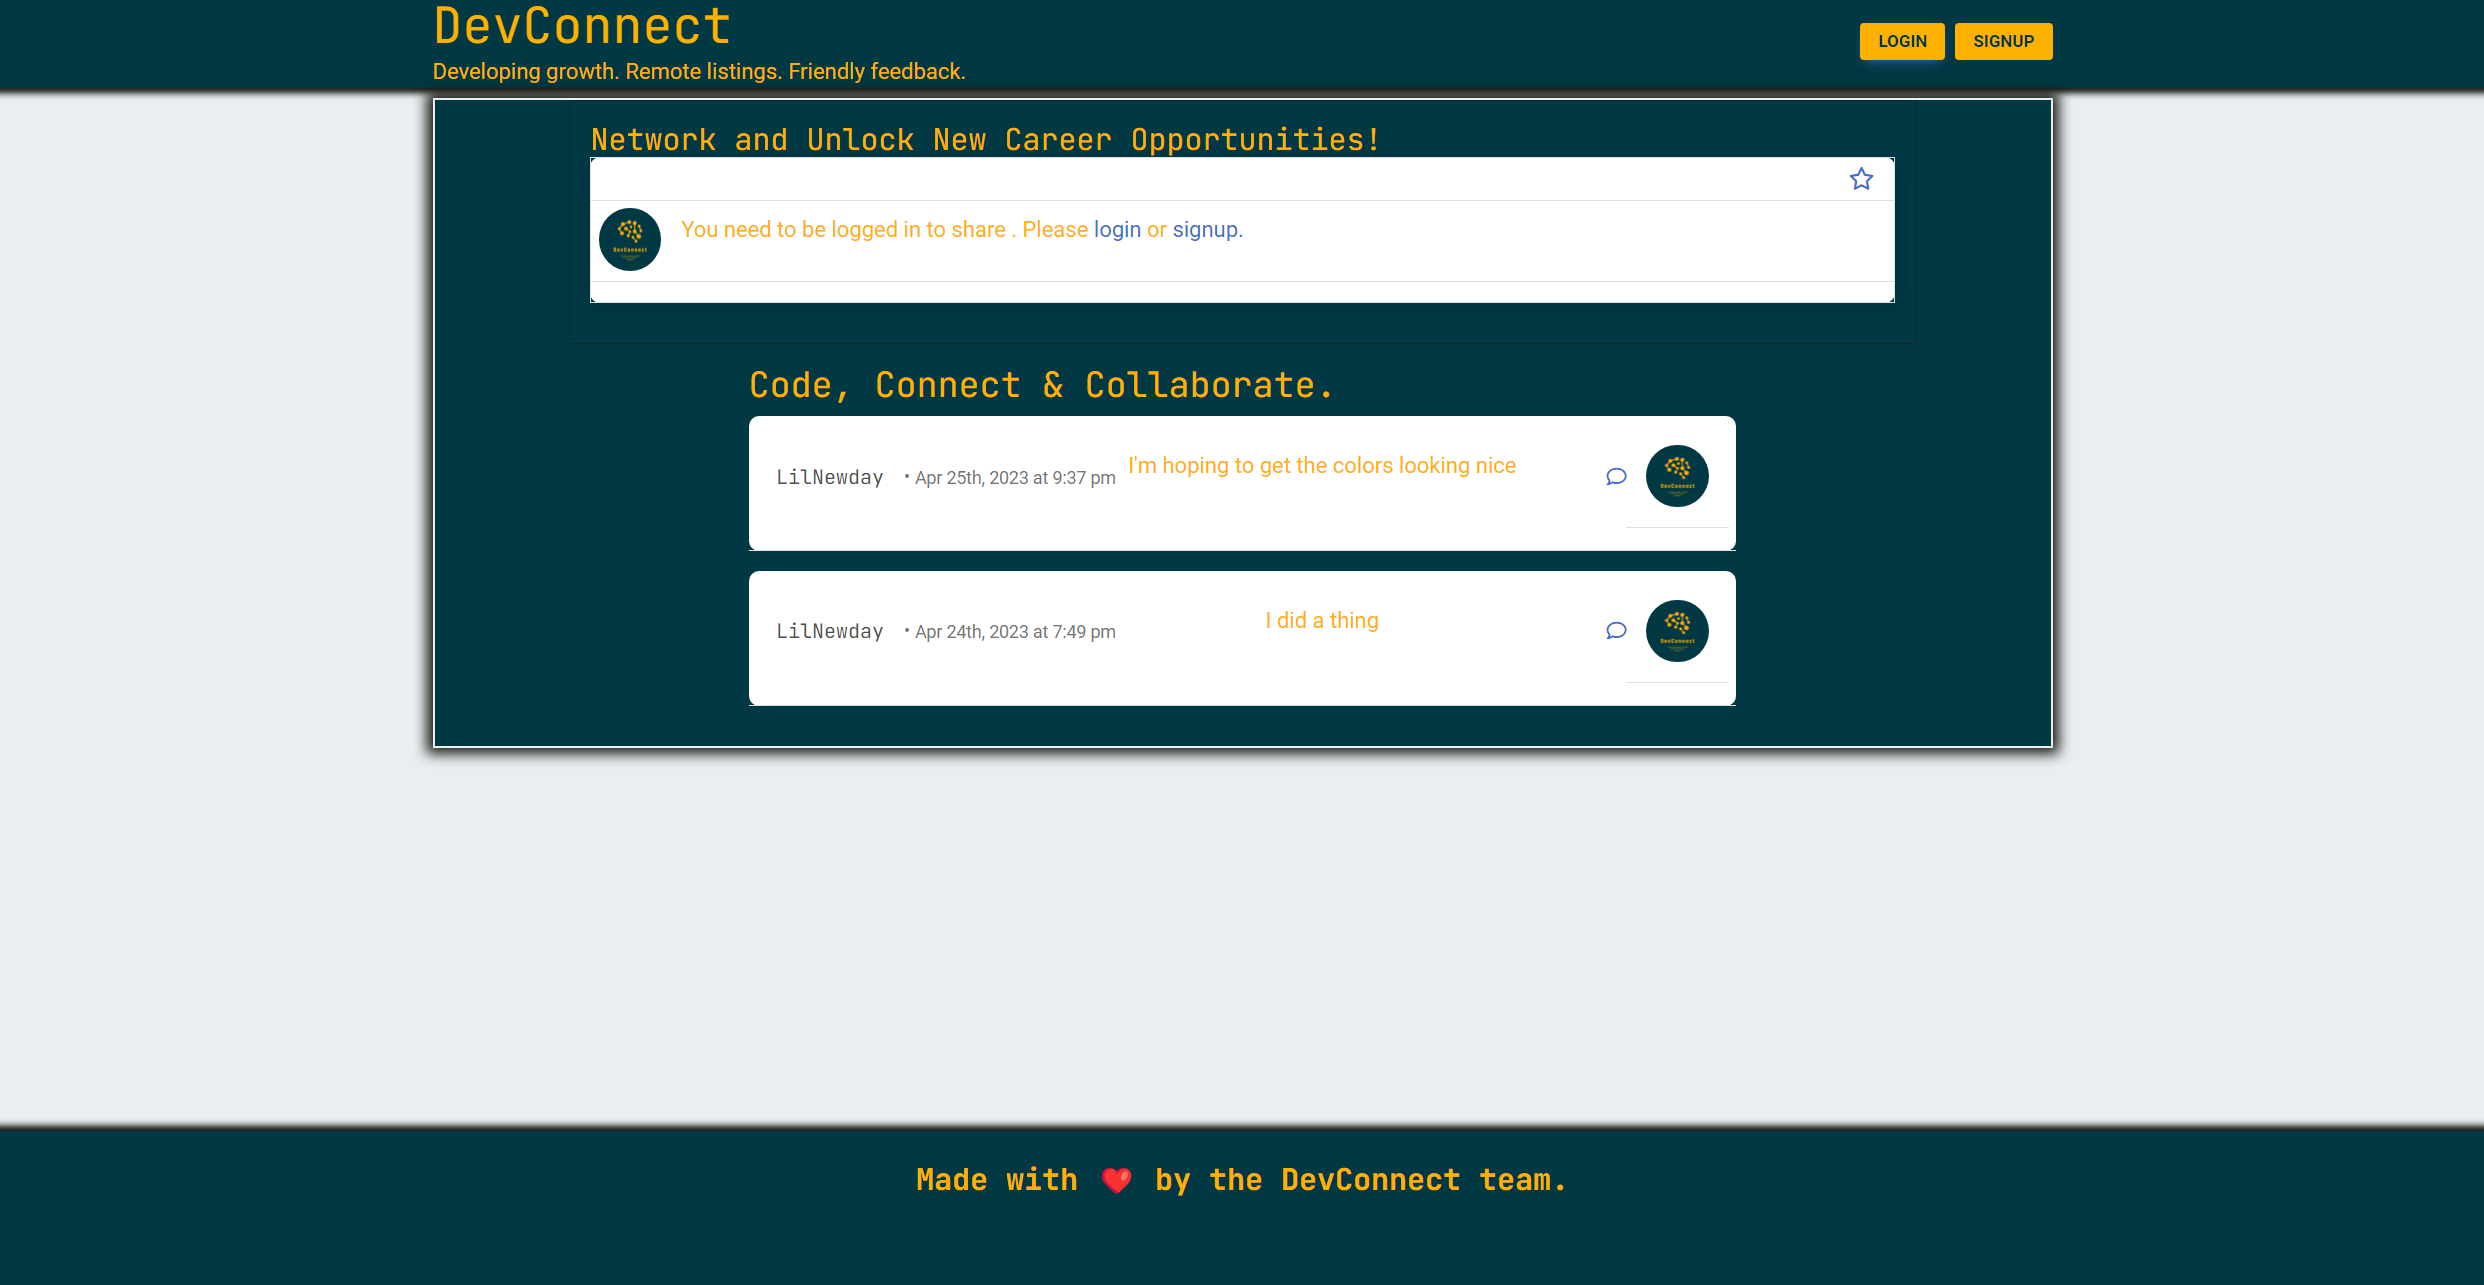This screenshot has width=2484, height=1285.
Task: Select username LilNewday on the Apr 24th post
Action: point(830,631)
